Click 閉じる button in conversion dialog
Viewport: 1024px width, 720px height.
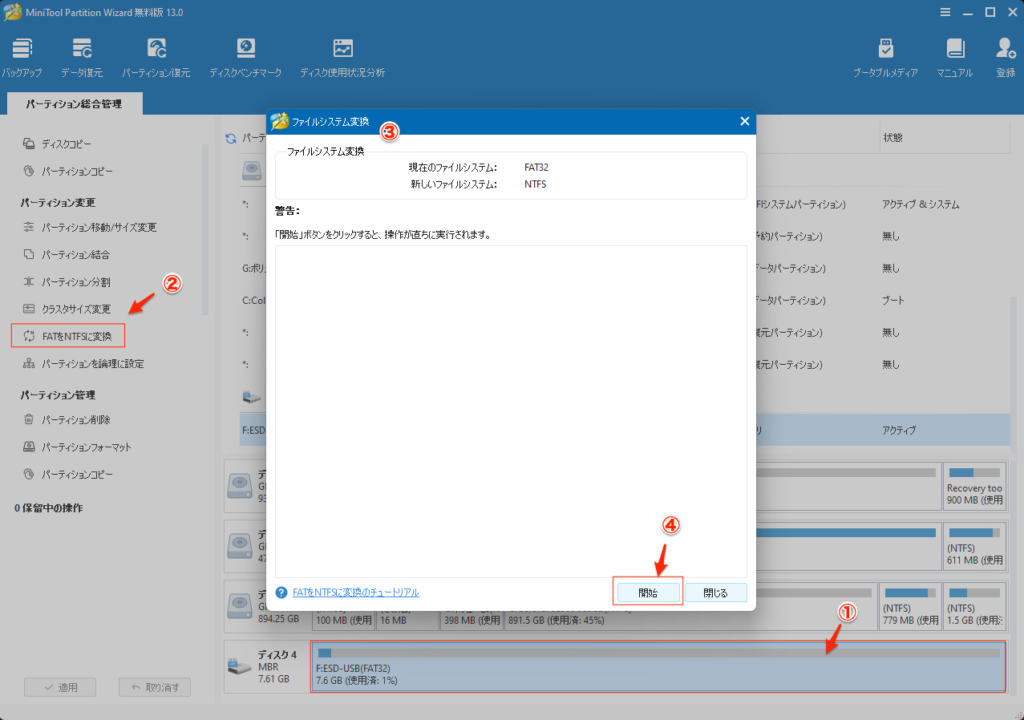point(716,592)
